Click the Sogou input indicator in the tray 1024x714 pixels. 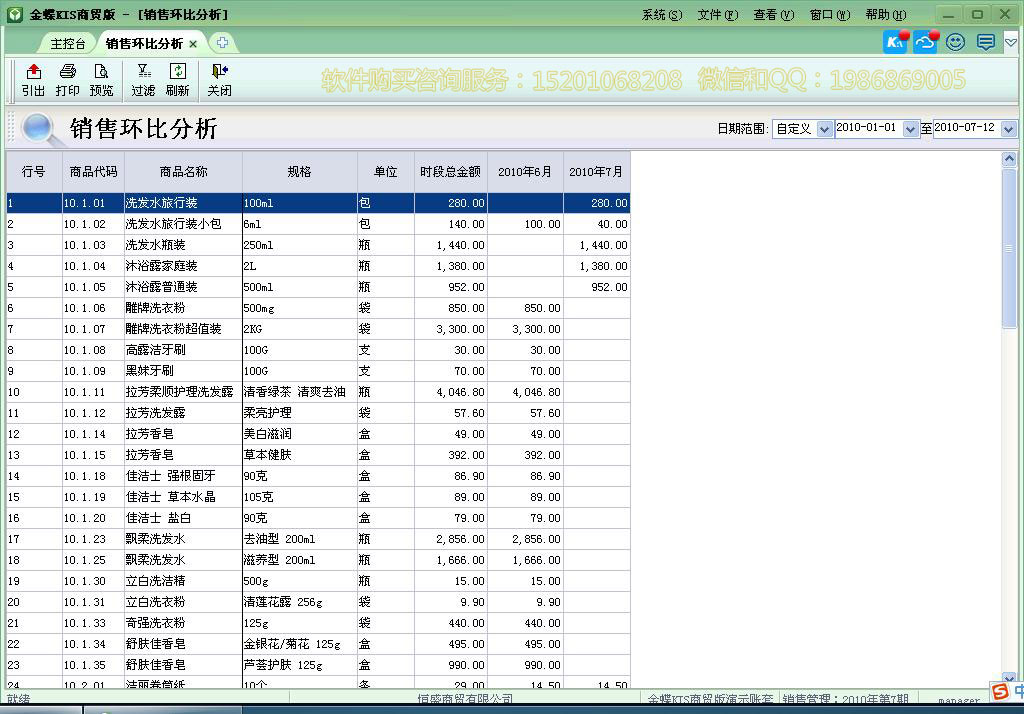click(998, 691)
